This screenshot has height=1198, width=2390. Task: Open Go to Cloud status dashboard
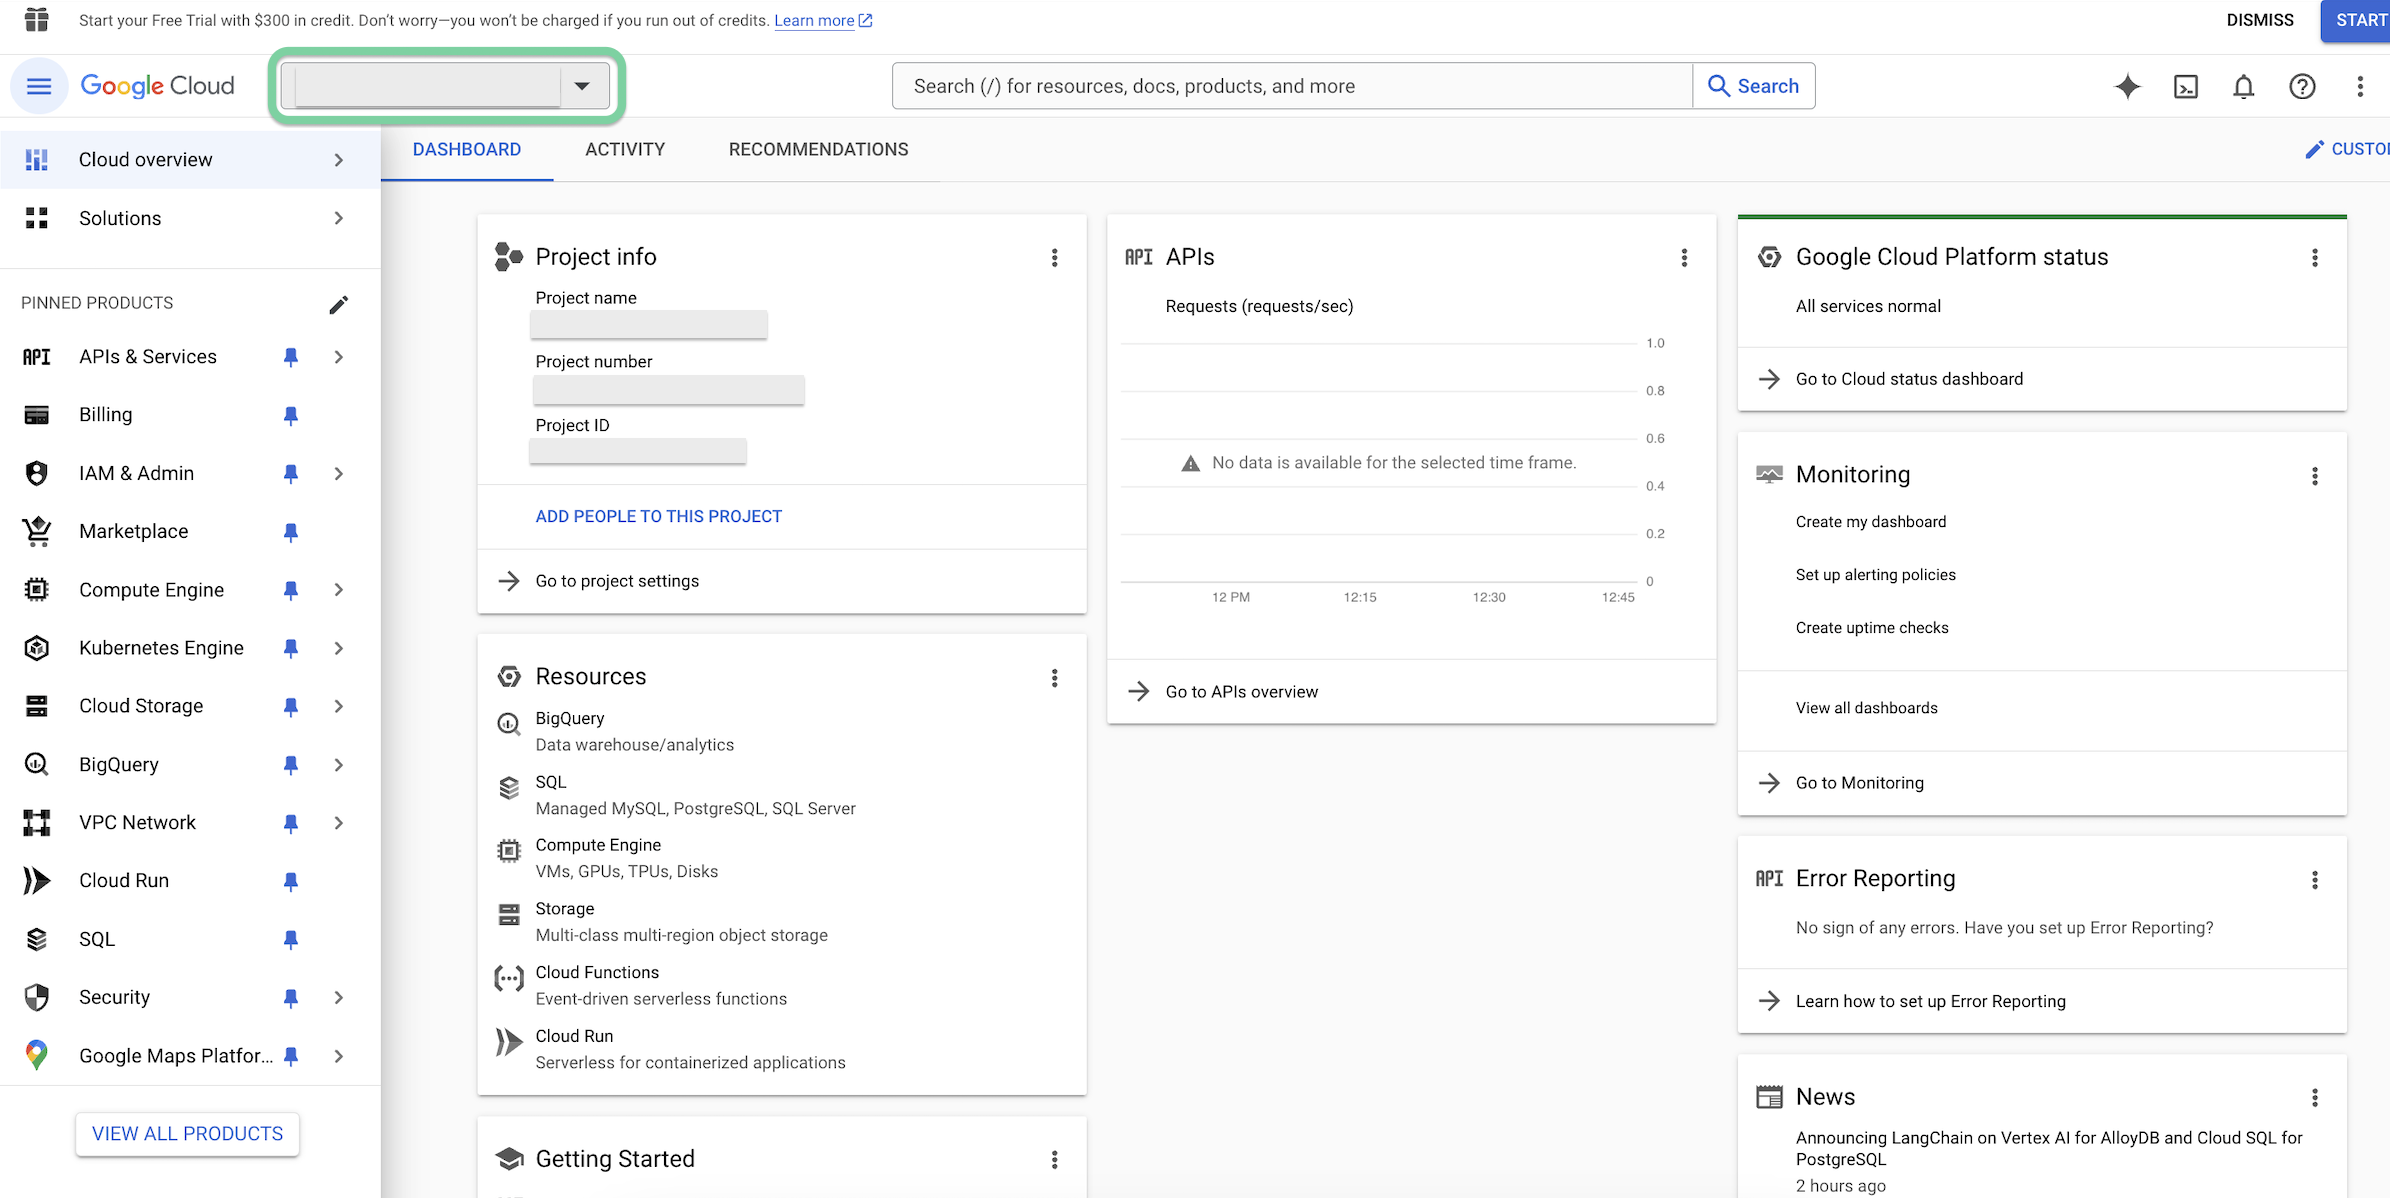(x=1909, y=379)
